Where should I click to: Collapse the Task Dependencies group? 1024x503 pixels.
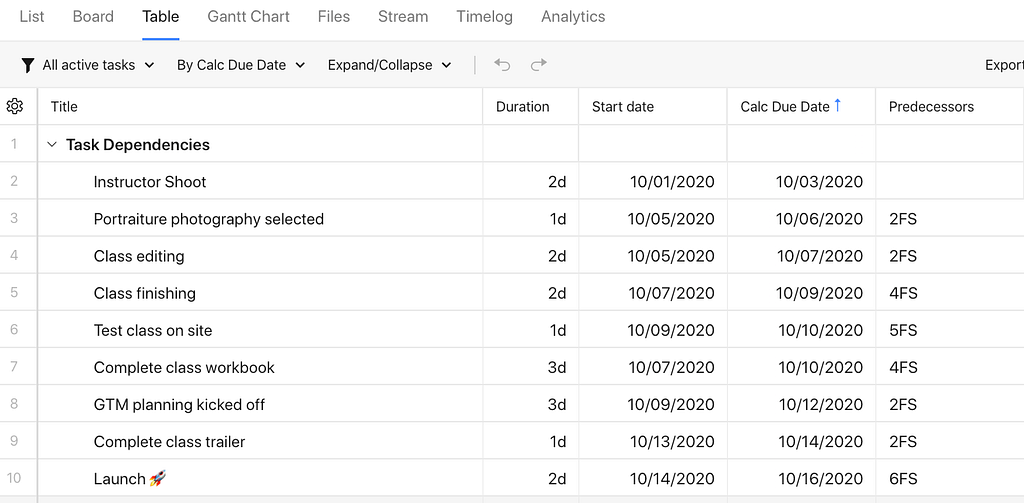tap(52, 144)
